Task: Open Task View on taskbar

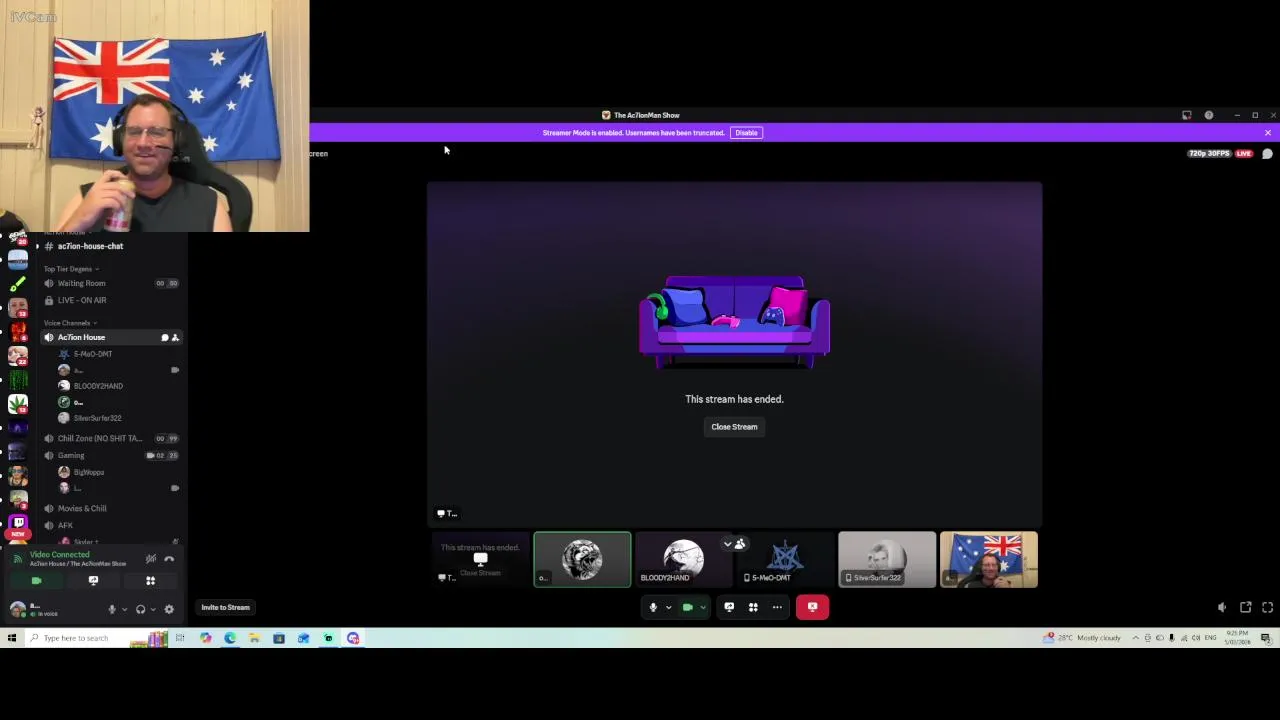Action: click(180, 638)
